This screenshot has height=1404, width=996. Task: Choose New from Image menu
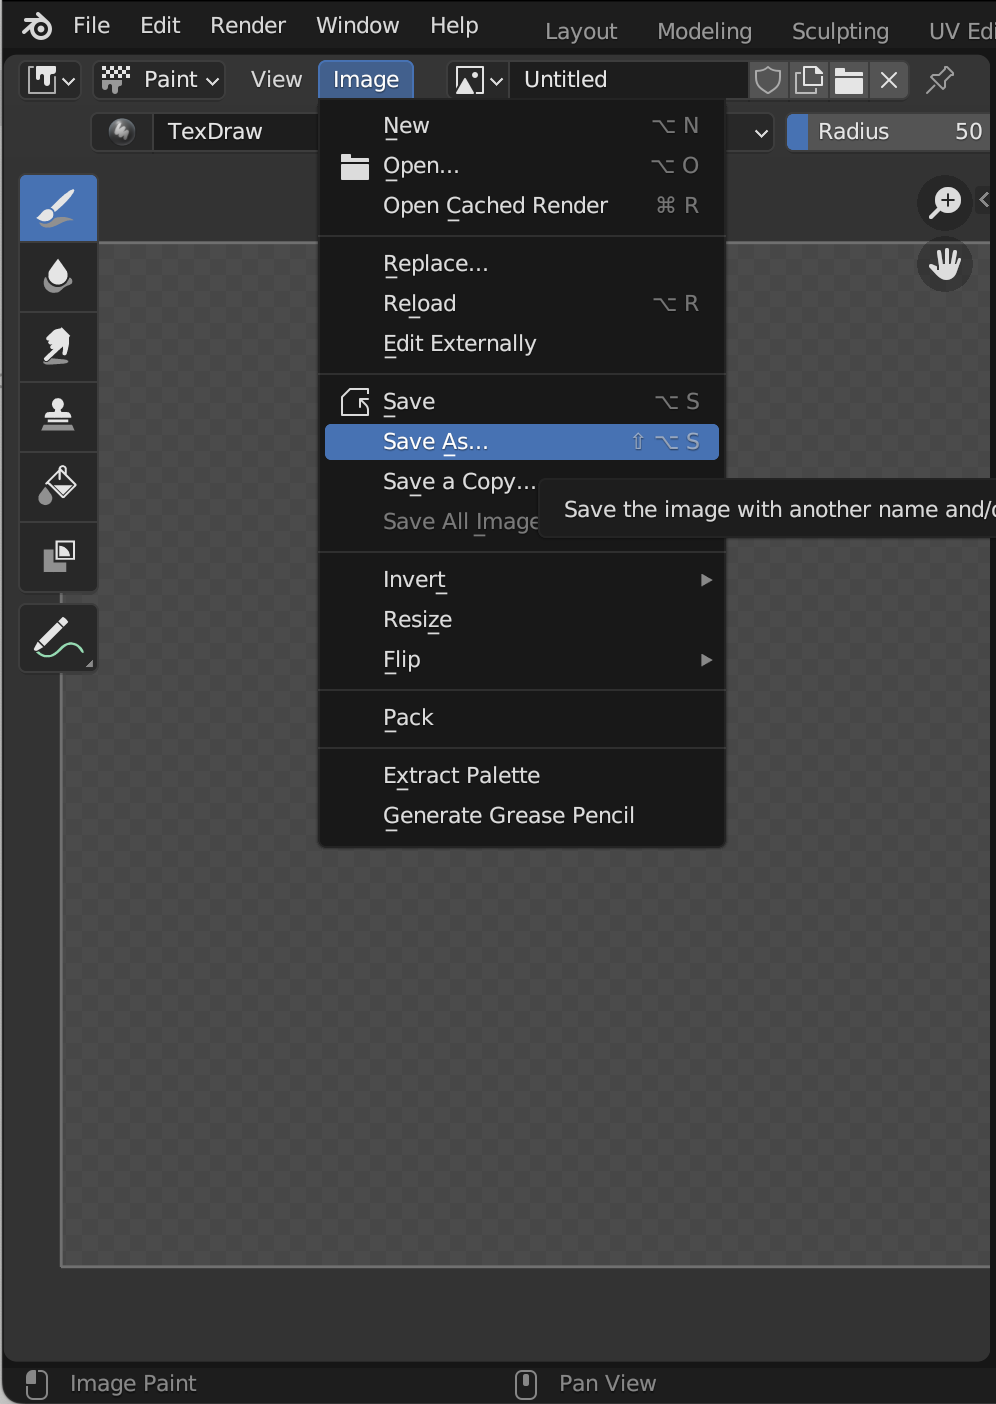522,126
